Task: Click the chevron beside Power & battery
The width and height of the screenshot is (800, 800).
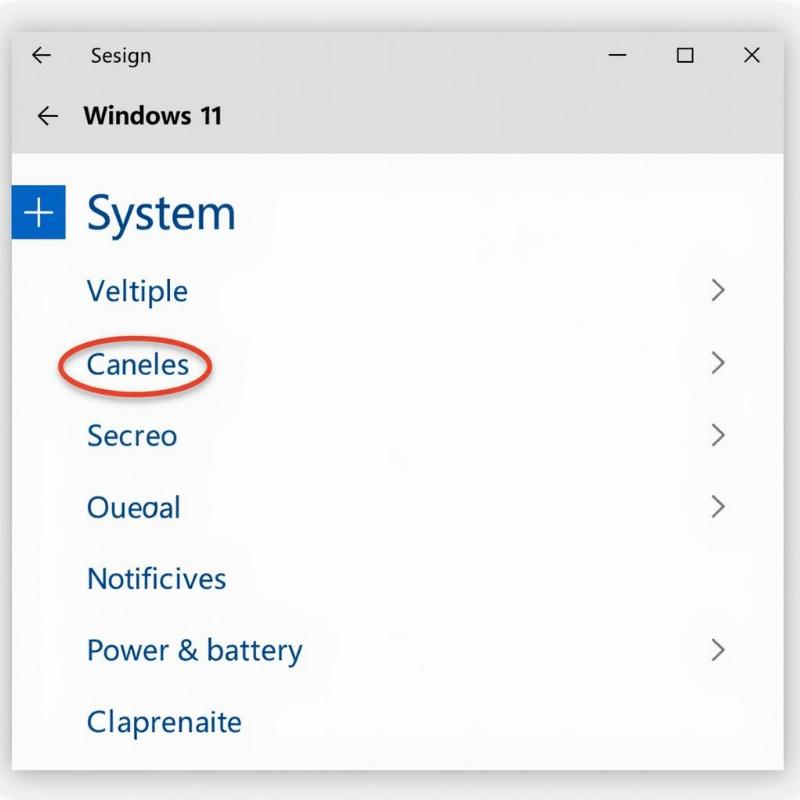Action: 718,650
